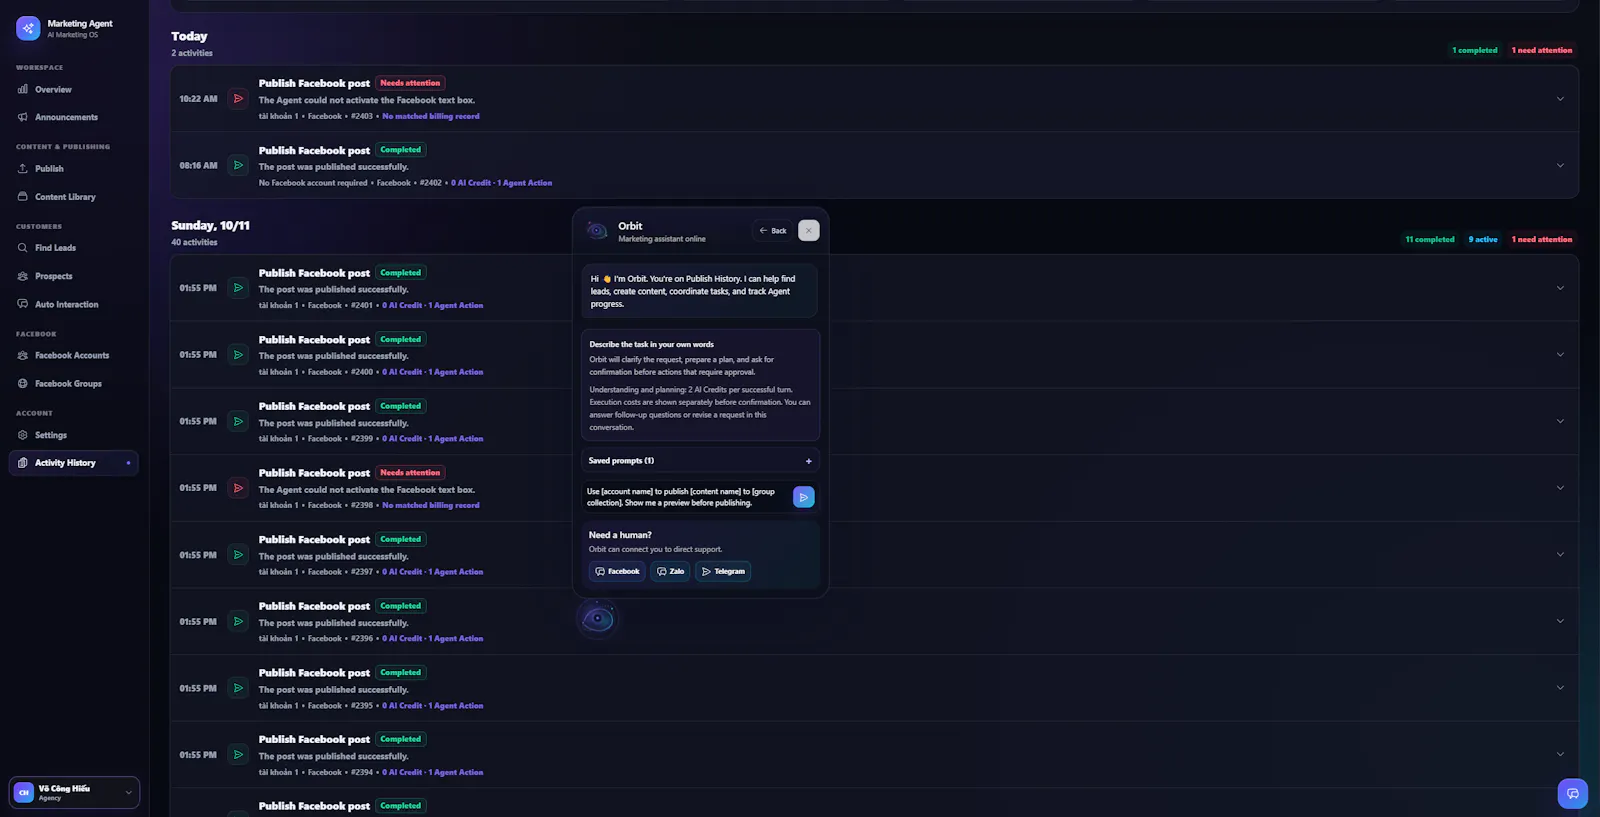The image size is (1600, 817).
Task: Expand activity #2396 row chevron
Action: coord(1560,622)
